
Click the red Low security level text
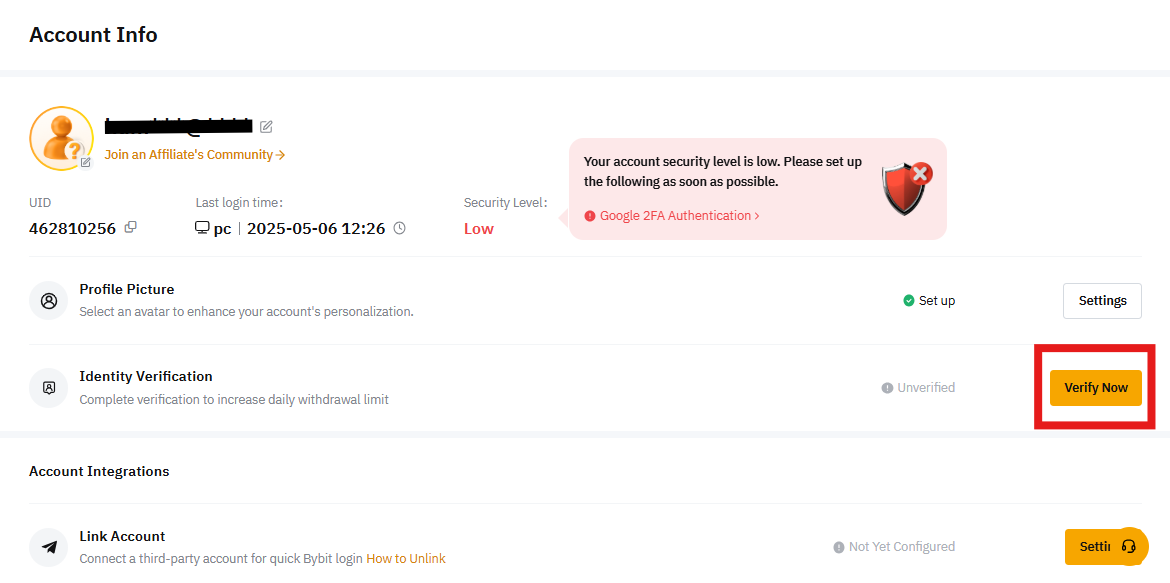click(x=478, y=229)
